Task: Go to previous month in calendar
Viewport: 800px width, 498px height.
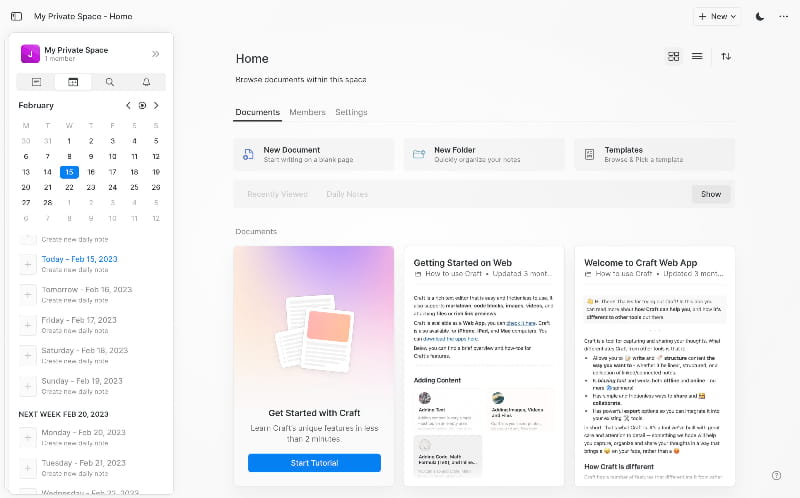Action: [x=128, y=105]
